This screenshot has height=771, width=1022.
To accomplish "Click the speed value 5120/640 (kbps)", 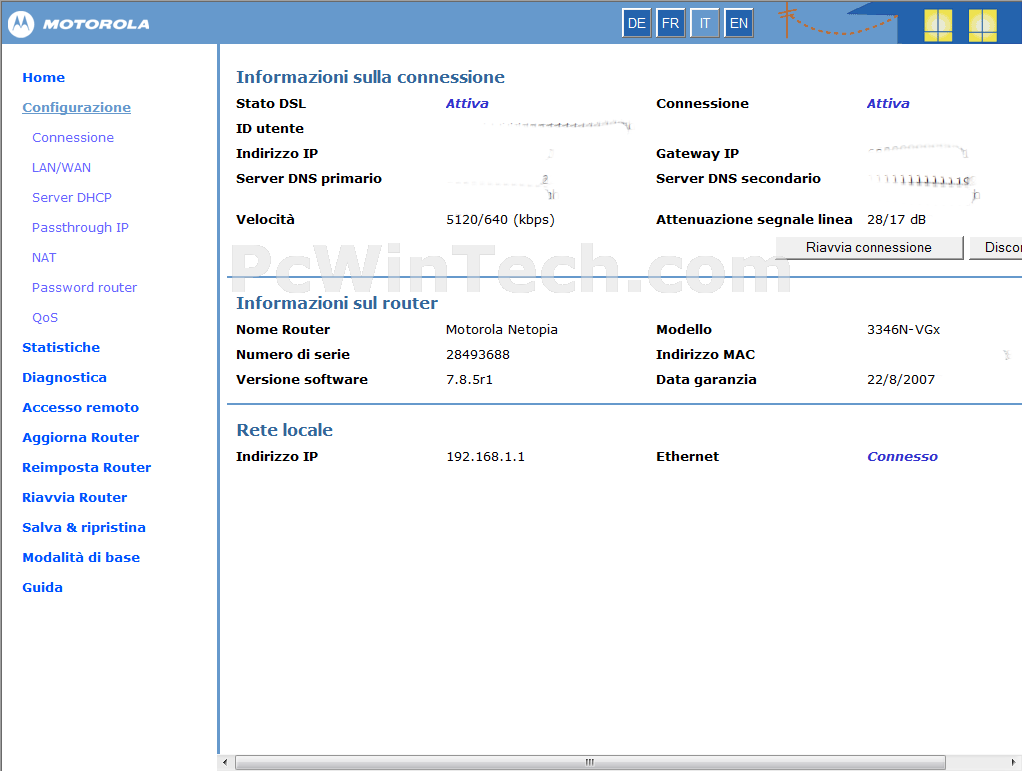I will [x=500, y=220].
